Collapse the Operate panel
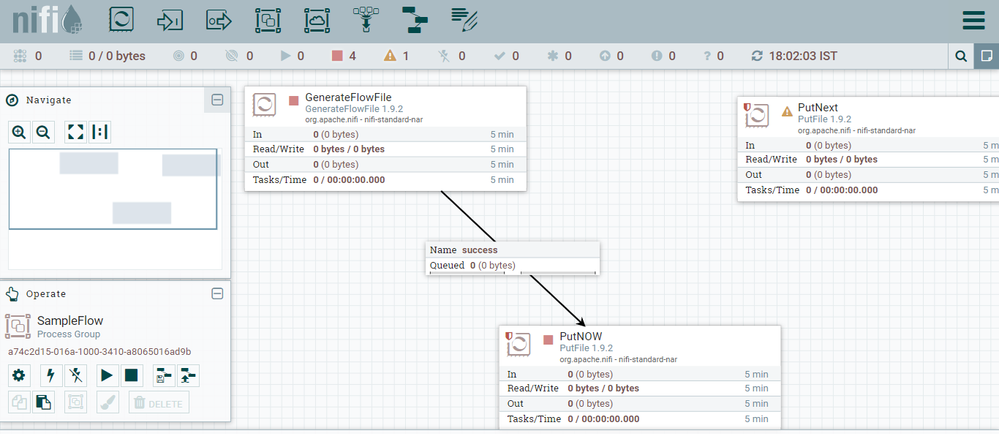Image resolution: width=999 pixels, height=434 pixels. [217, 294]
